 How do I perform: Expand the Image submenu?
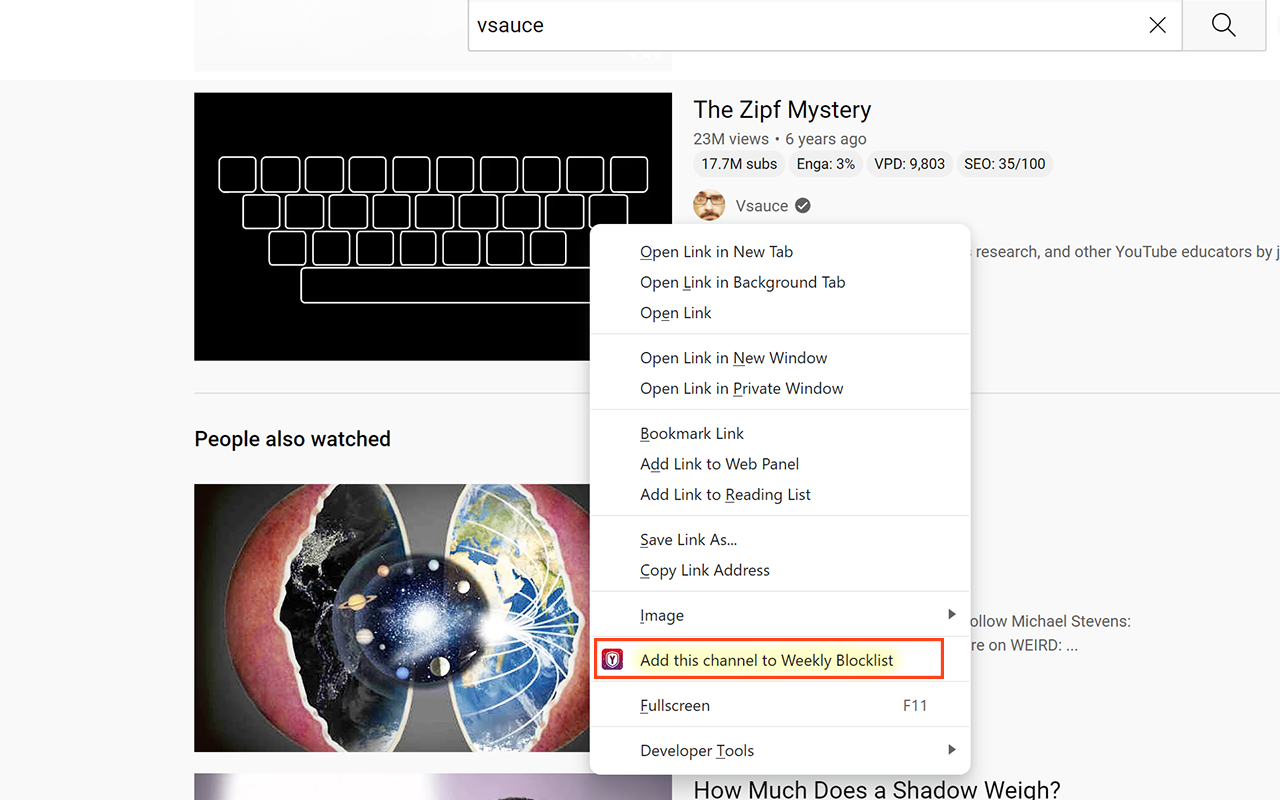780,615
